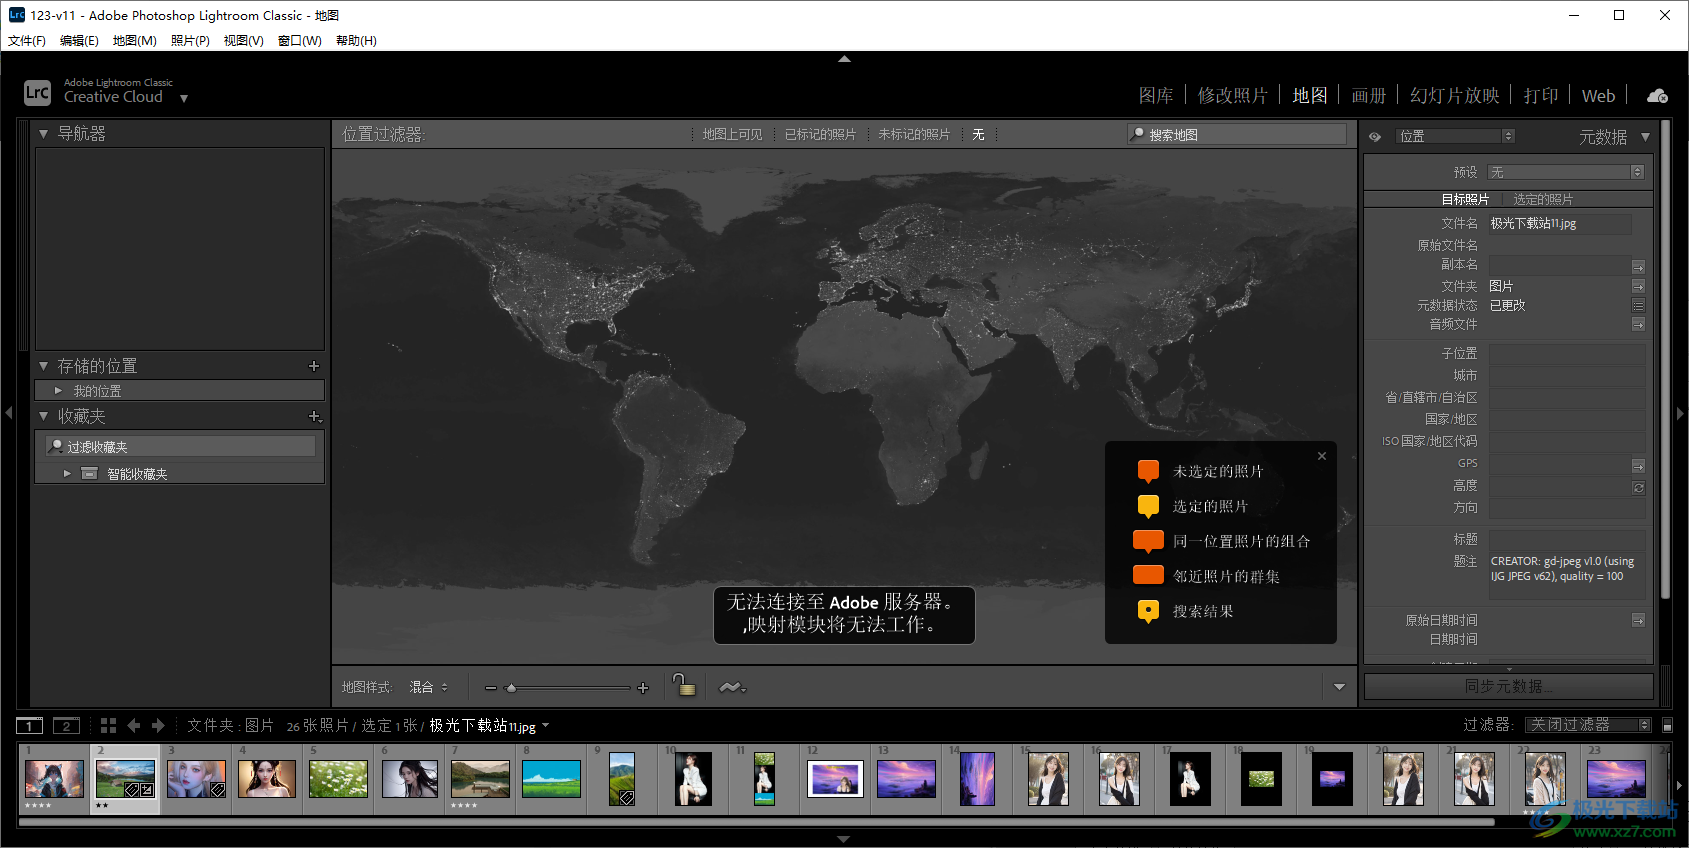Open the 地图(M) menu
This screenshot has width=1689, height=848.
point(134,41)
